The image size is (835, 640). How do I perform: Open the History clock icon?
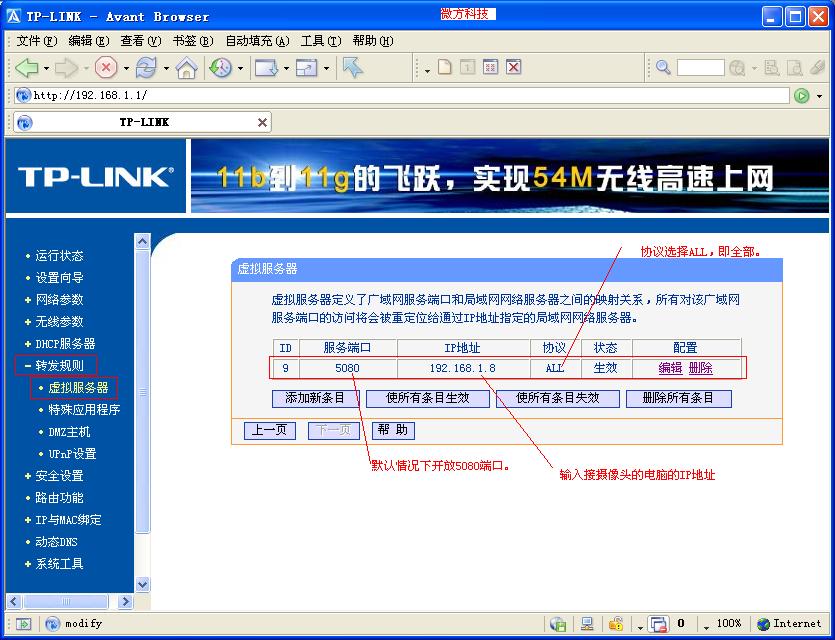point(220,68)
